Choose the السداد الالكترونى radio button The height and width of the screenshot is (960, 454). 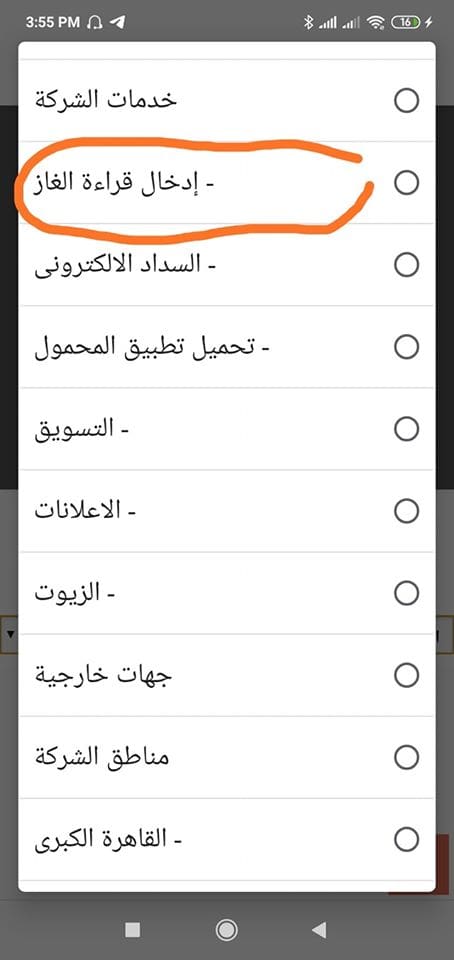[x=406, y=265]
